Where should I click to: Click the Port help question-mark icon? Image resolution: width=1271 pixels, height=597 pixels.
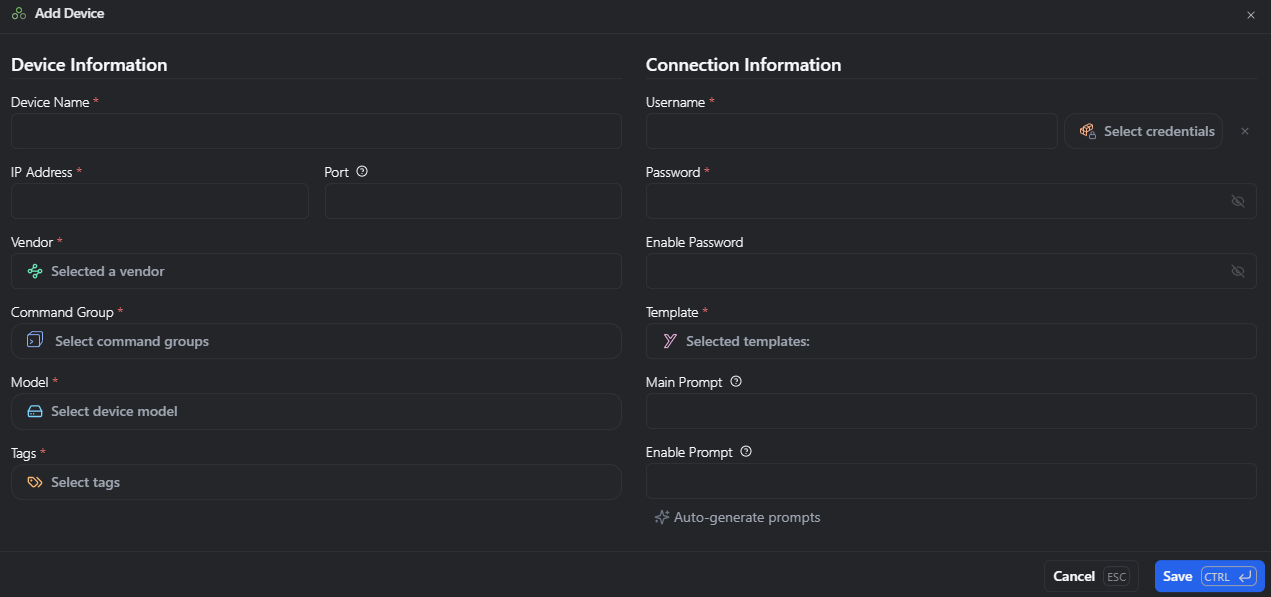pos(362,171)
